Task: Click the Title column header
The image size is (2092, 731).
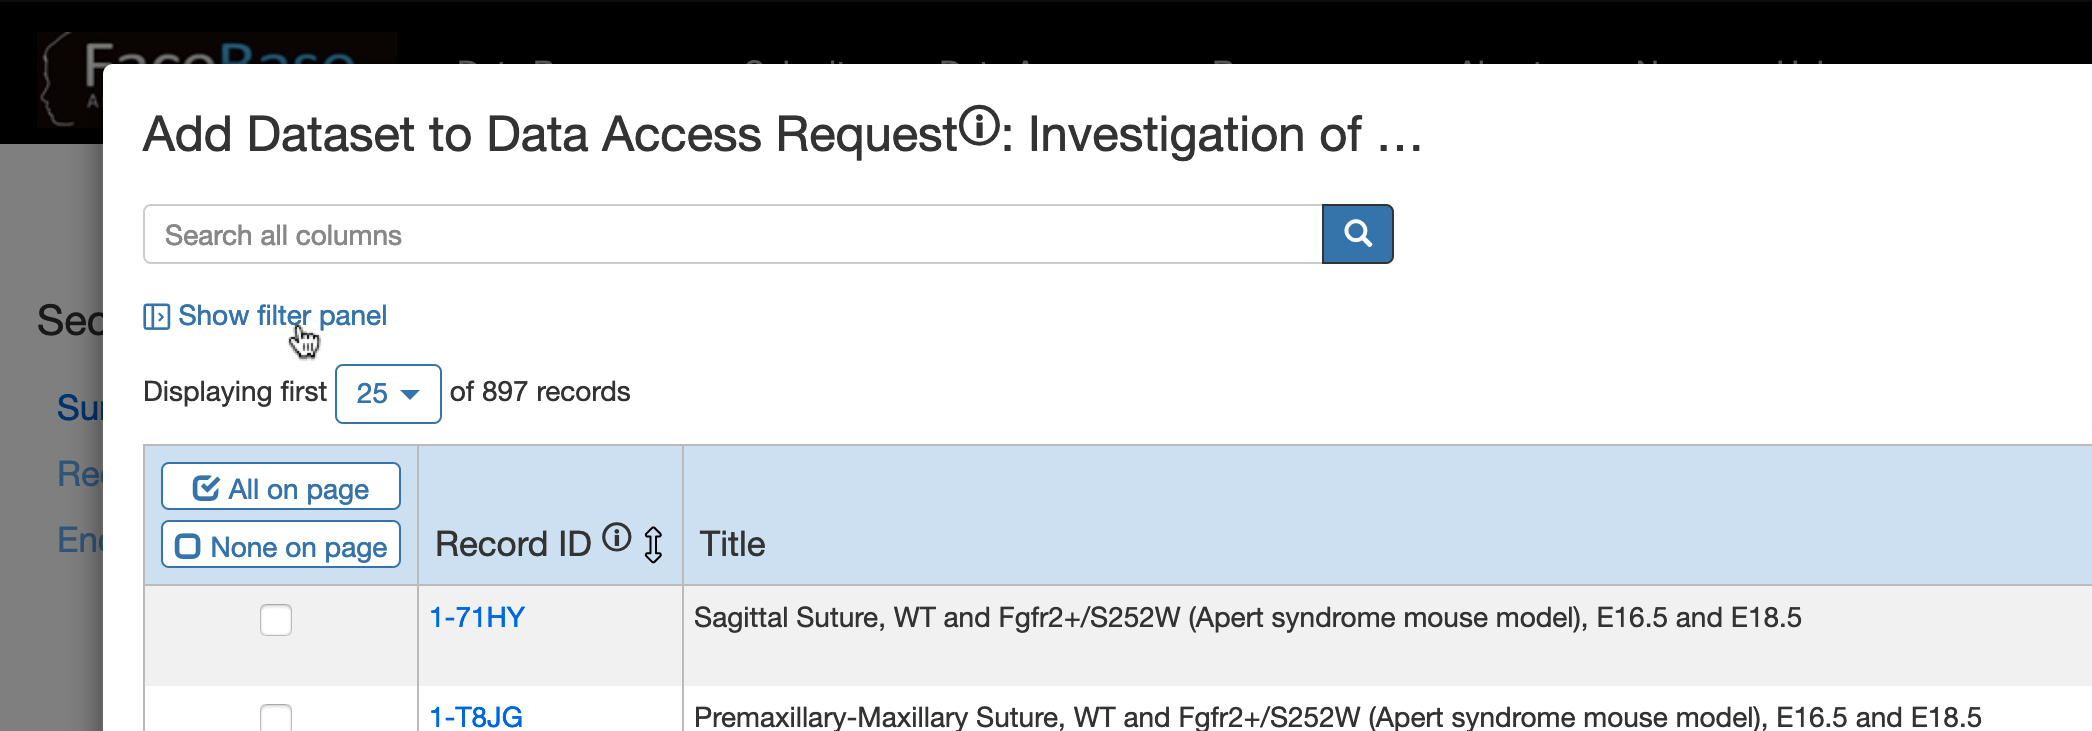Action: coord(732,544)
